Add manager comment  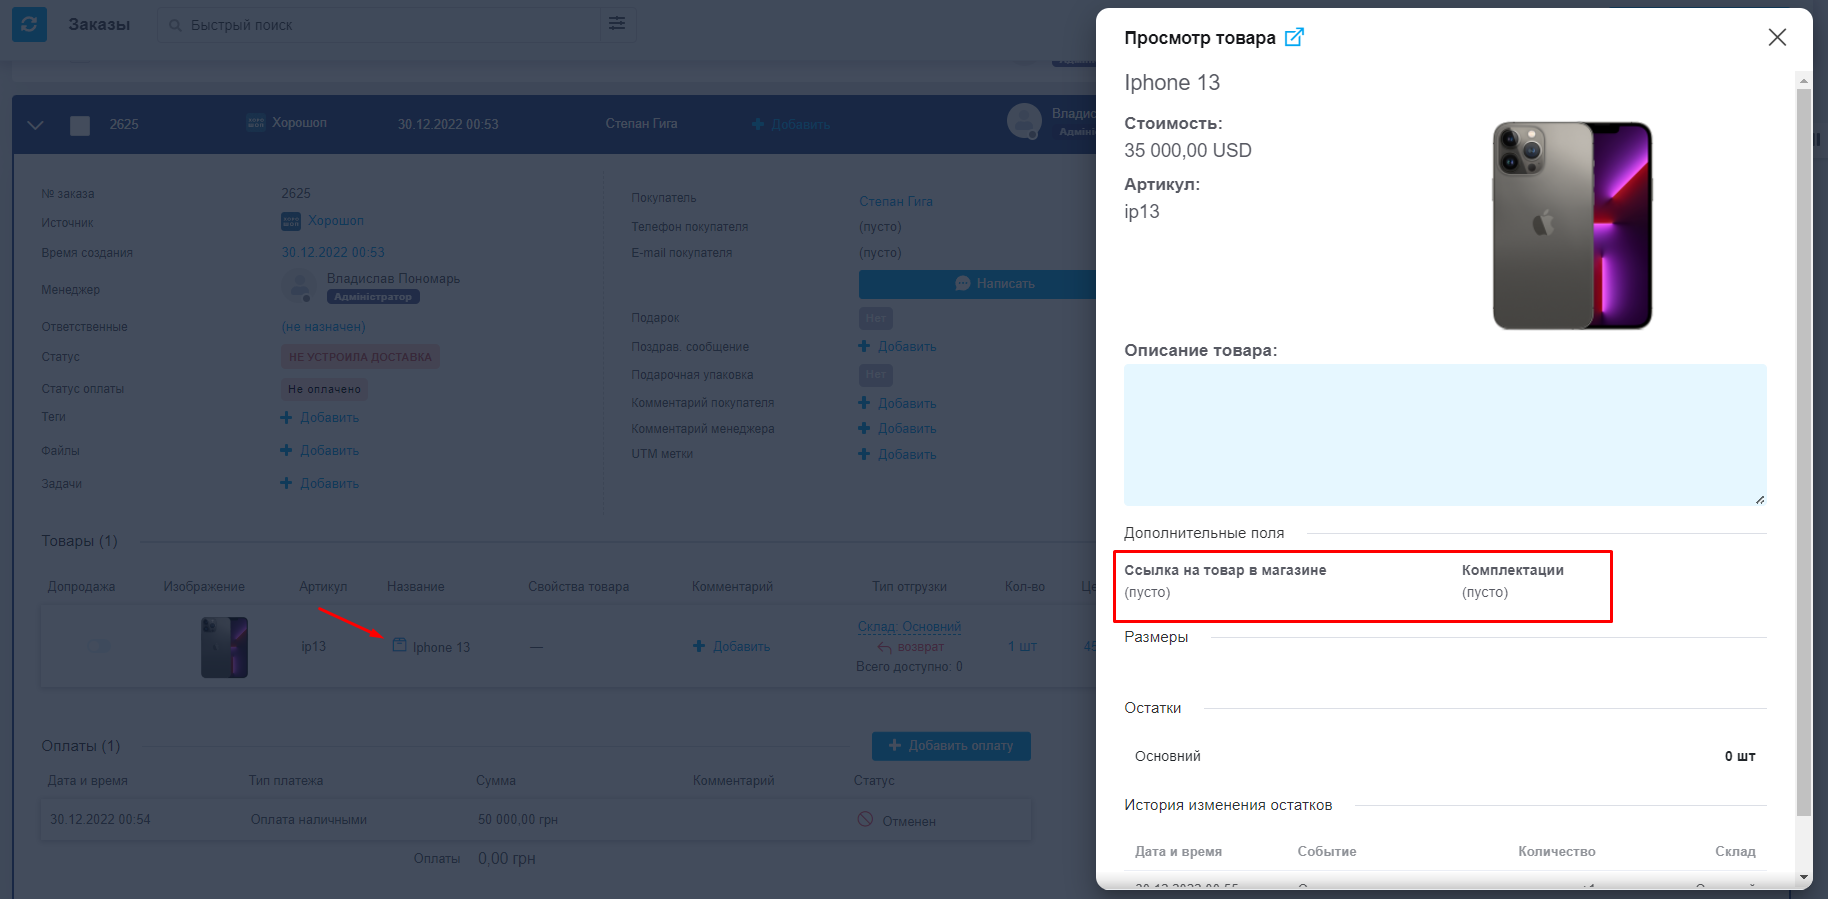pyautogui.click(x=897, y=429)
